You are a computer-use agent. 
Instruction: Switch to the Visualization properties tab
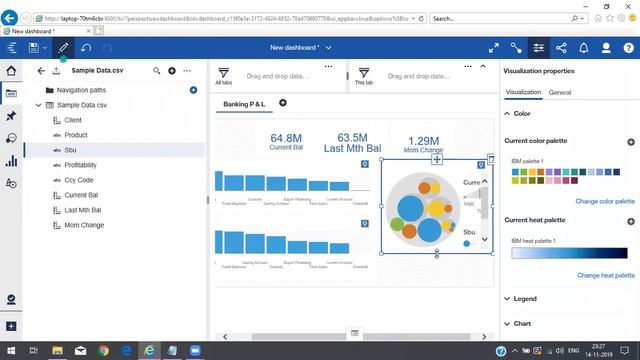click(523, 92)
